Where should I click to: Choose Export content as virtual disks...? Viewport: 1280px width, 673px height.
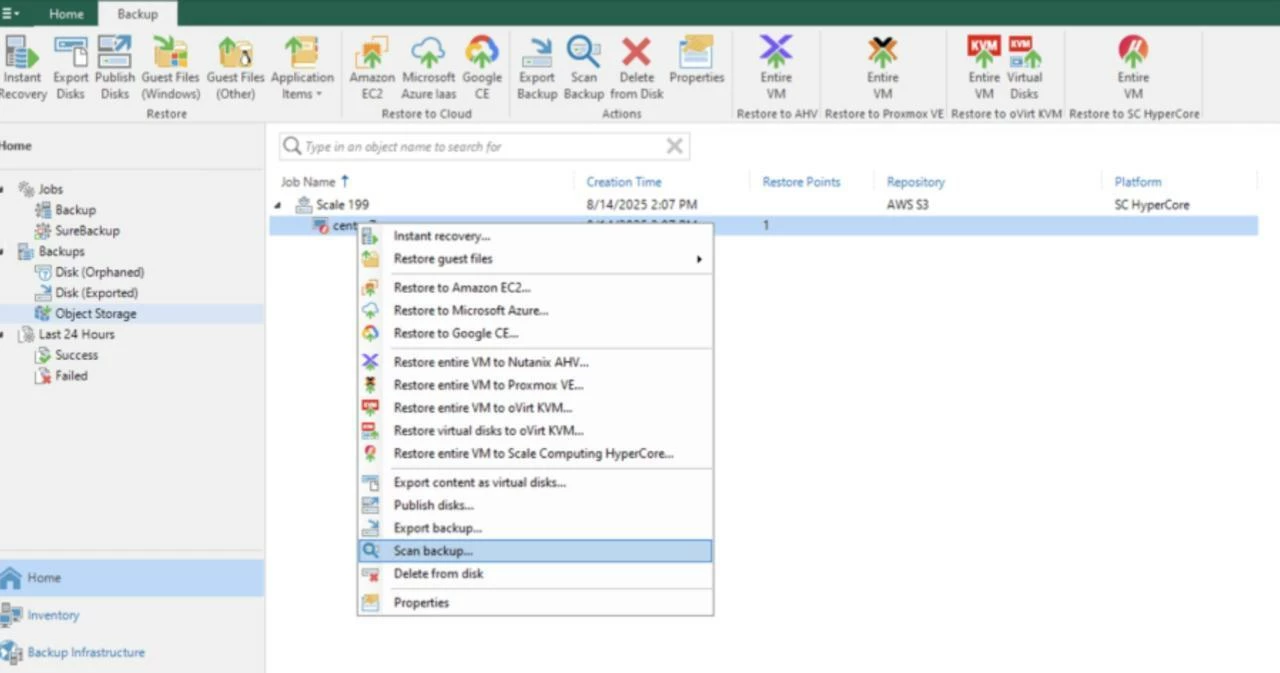535,482
